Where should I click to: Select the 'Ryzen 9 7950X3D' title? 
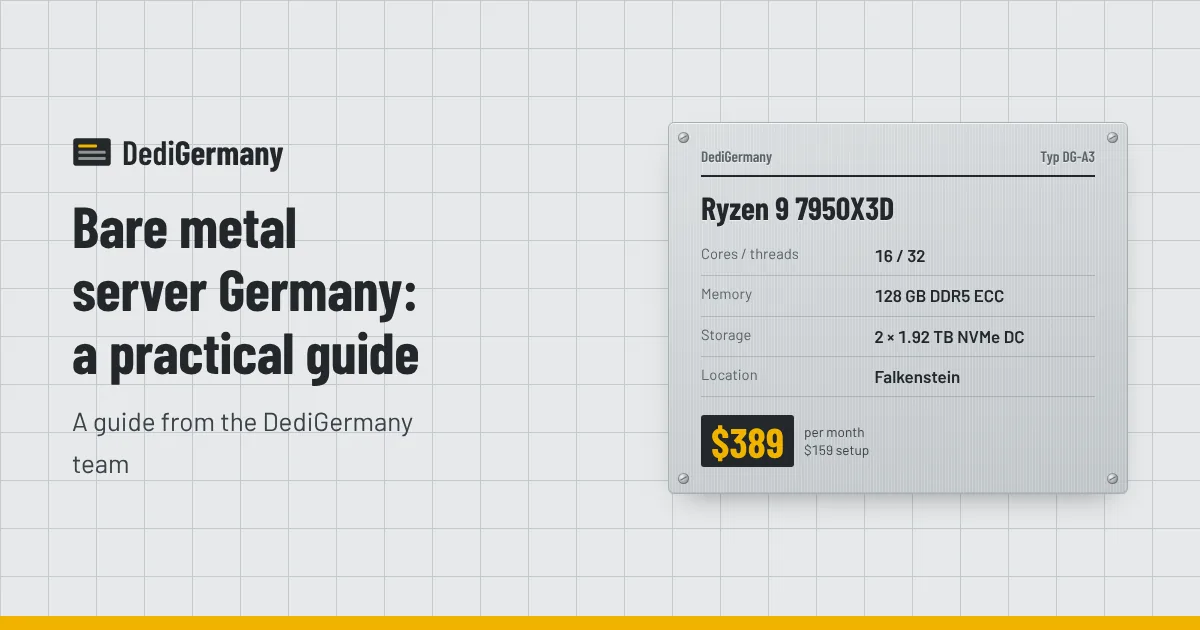tap(797, 210)
